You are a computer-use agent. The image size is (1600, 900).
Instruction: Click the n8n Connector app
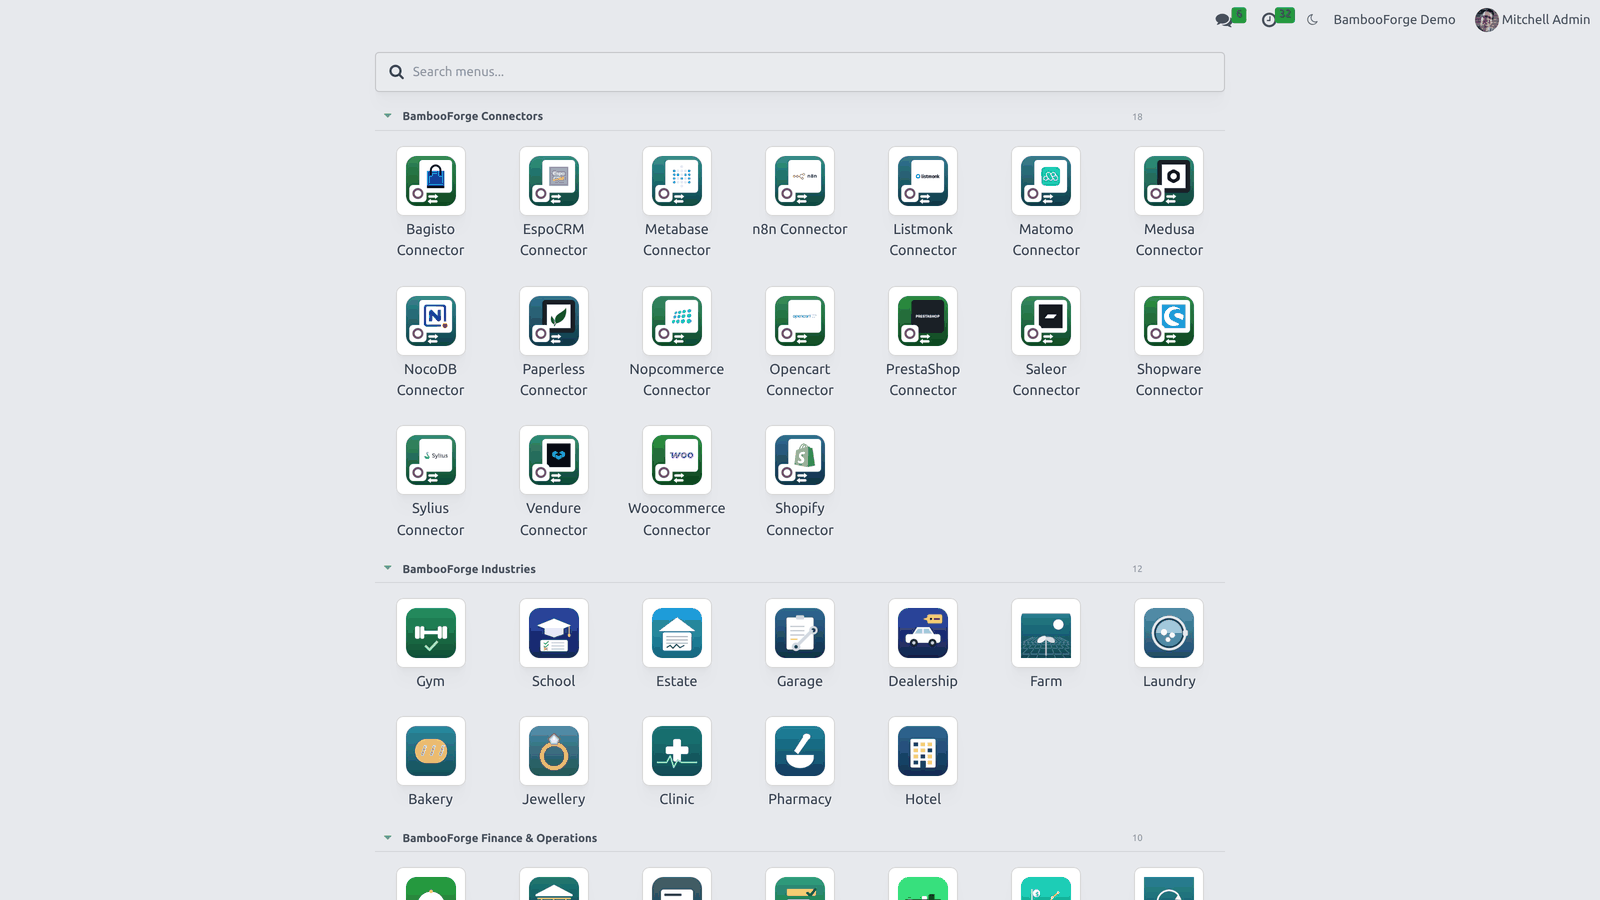tap(800, 181)
